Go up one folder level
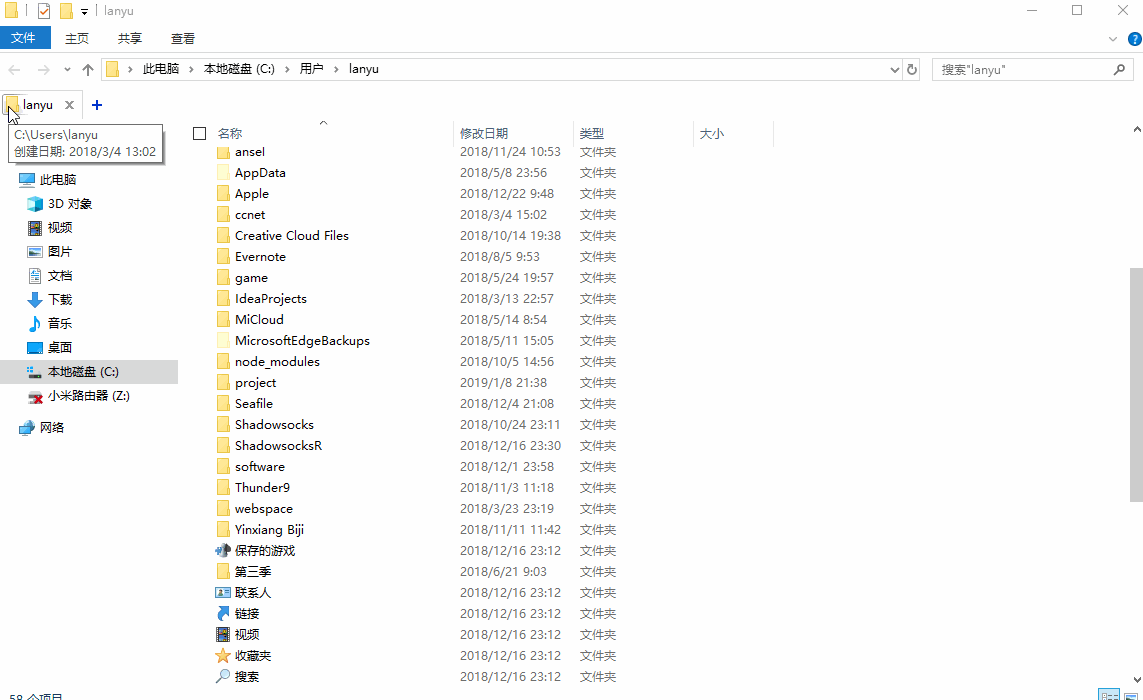Viewport: 1143px width, 700px height. [88, 70]
